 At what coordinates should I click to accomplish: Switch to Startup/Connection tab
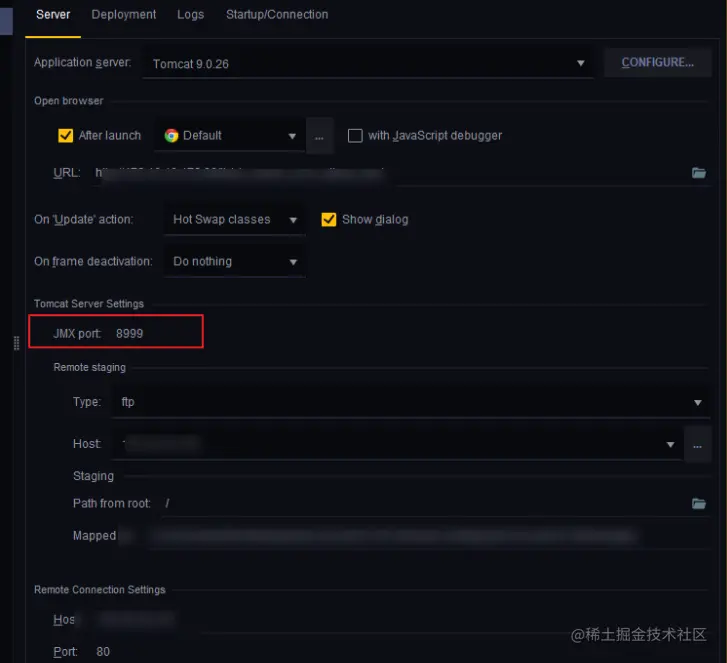(277, 15)
